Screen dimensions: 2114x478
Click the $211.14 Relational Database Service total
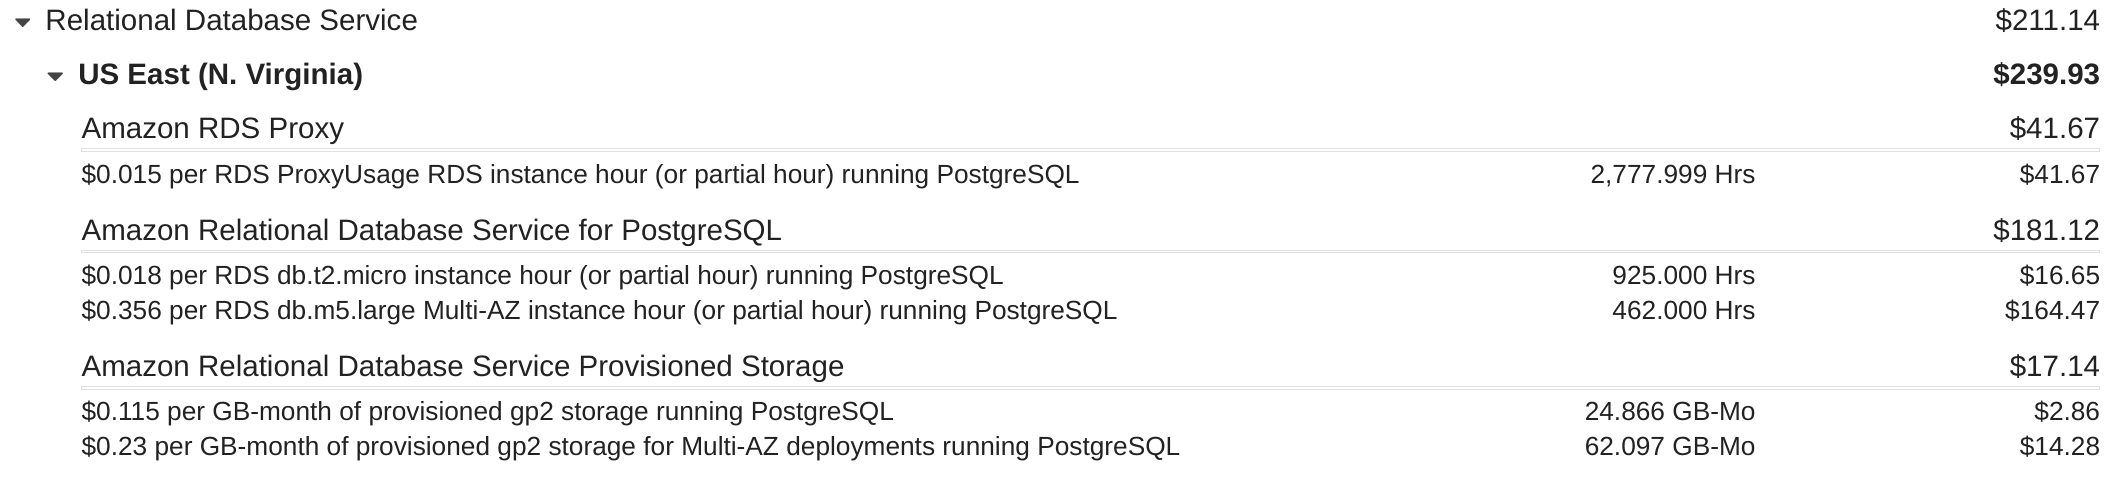click(x=2046, y=21)
